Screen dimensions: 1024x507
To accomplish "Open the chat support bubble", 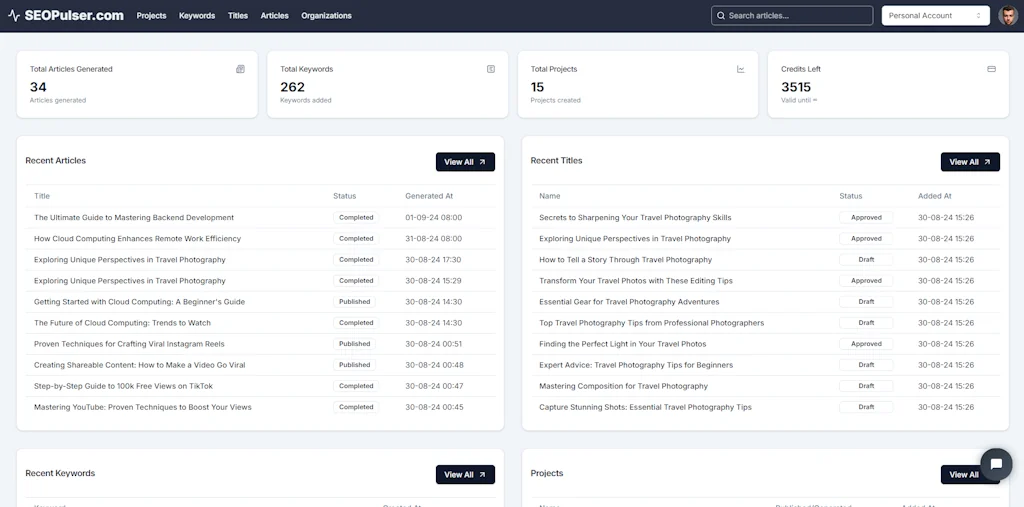I will point(996,464).
